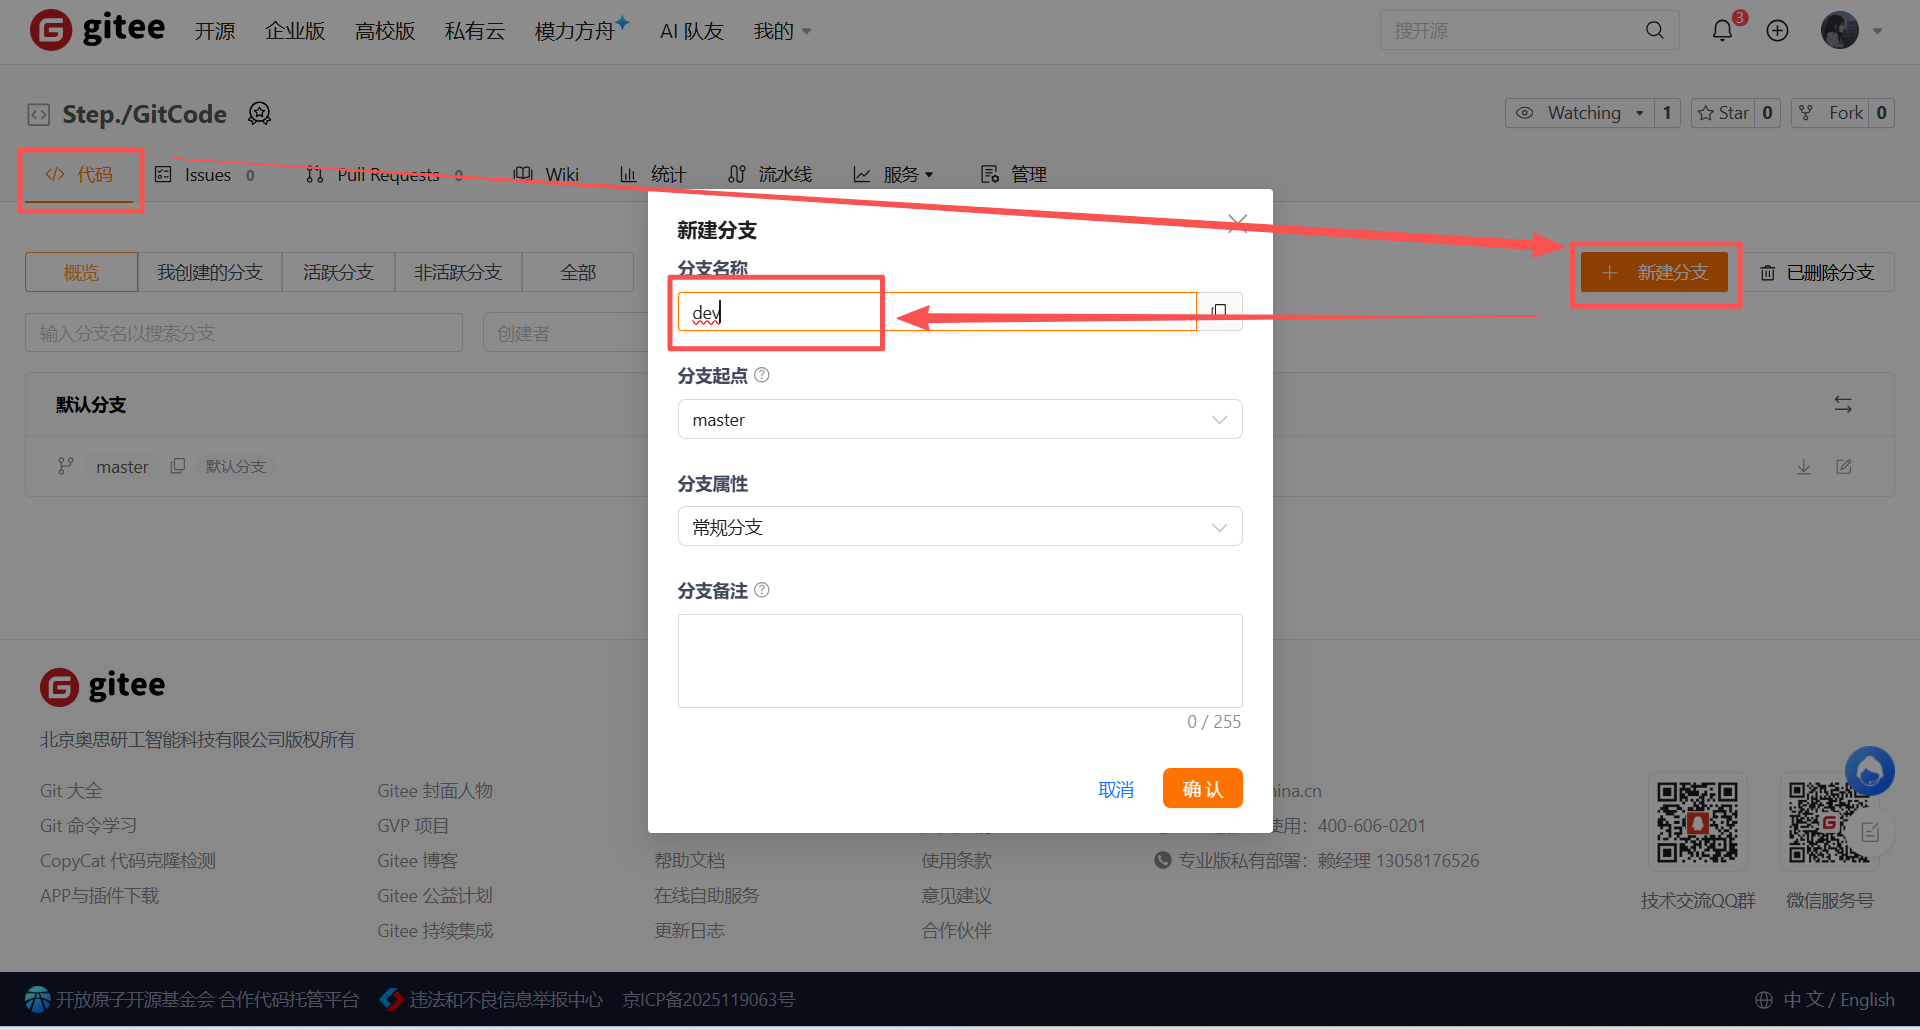
Task: Click the 取消 button
Action: point(1116,789)
